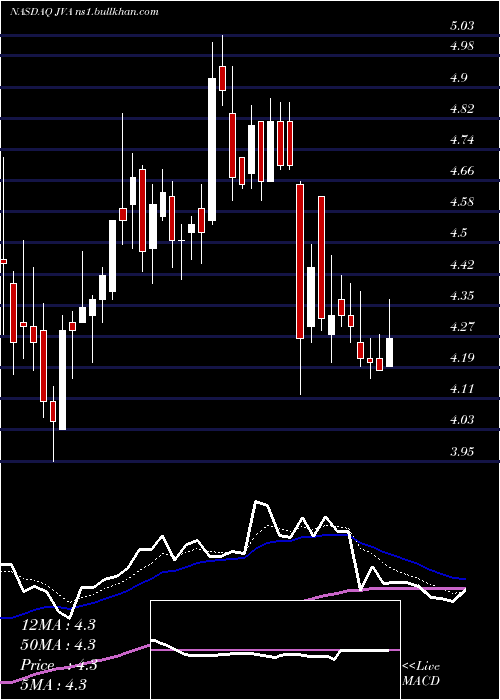
Task: Click the <<Live MACD label
Action: pyautogui.click(x=421, y=673)
